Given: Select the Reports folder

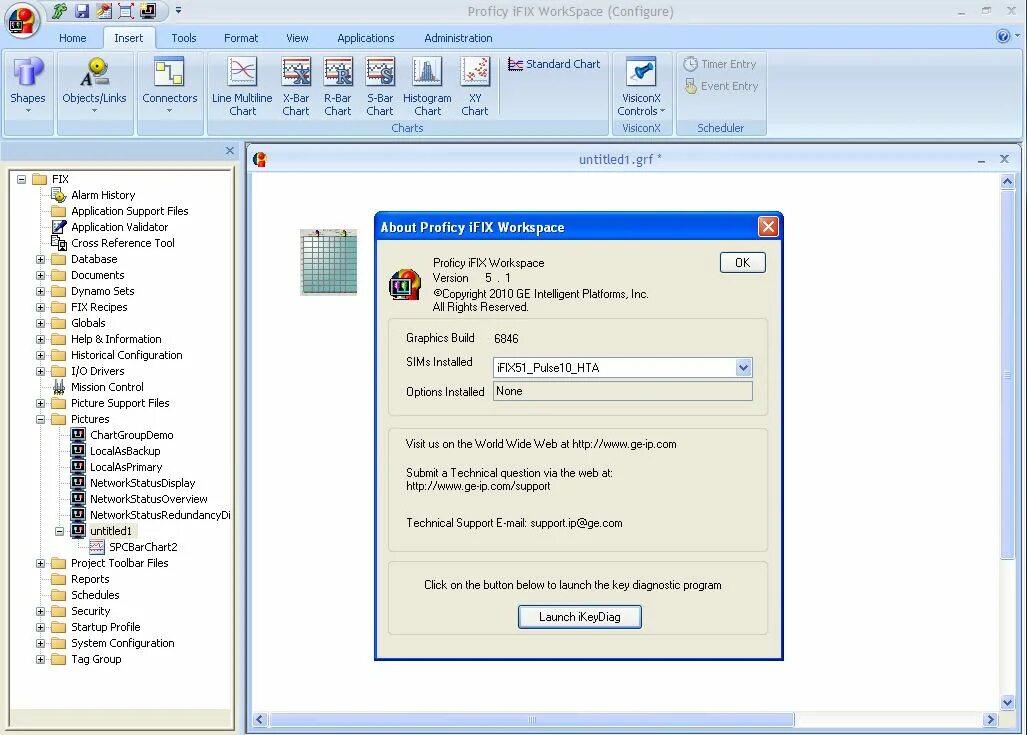Looking at the screenshot, I should 90,579.
